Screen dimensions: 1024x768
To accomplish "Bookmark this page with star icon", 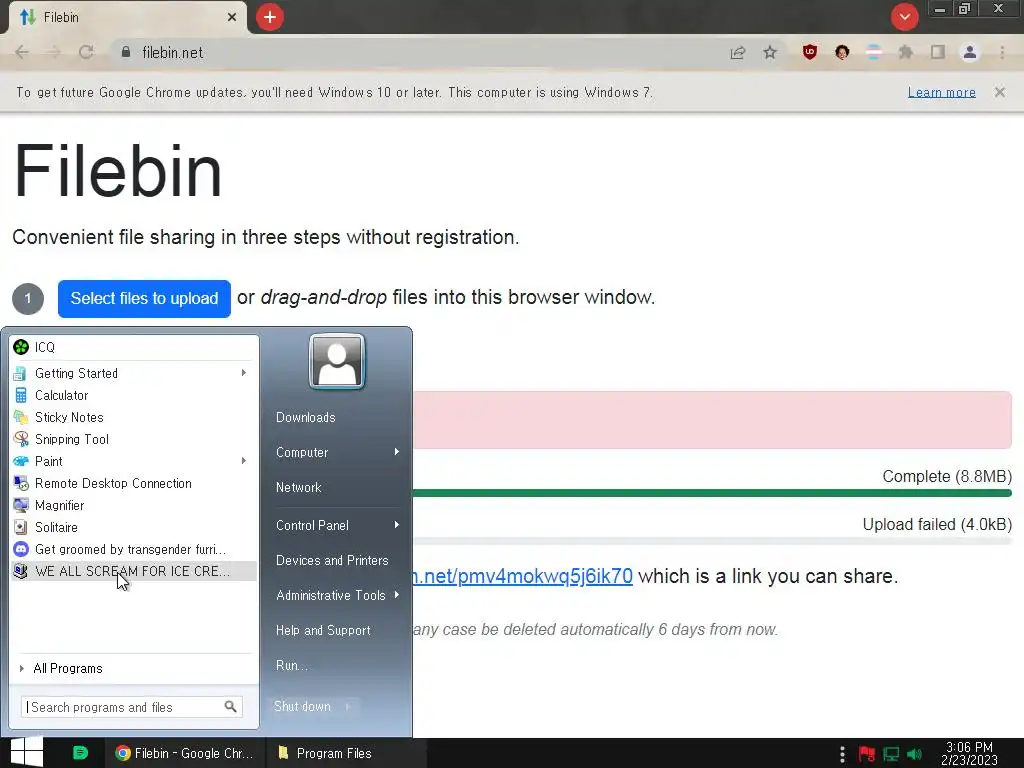I will [770, 52].
